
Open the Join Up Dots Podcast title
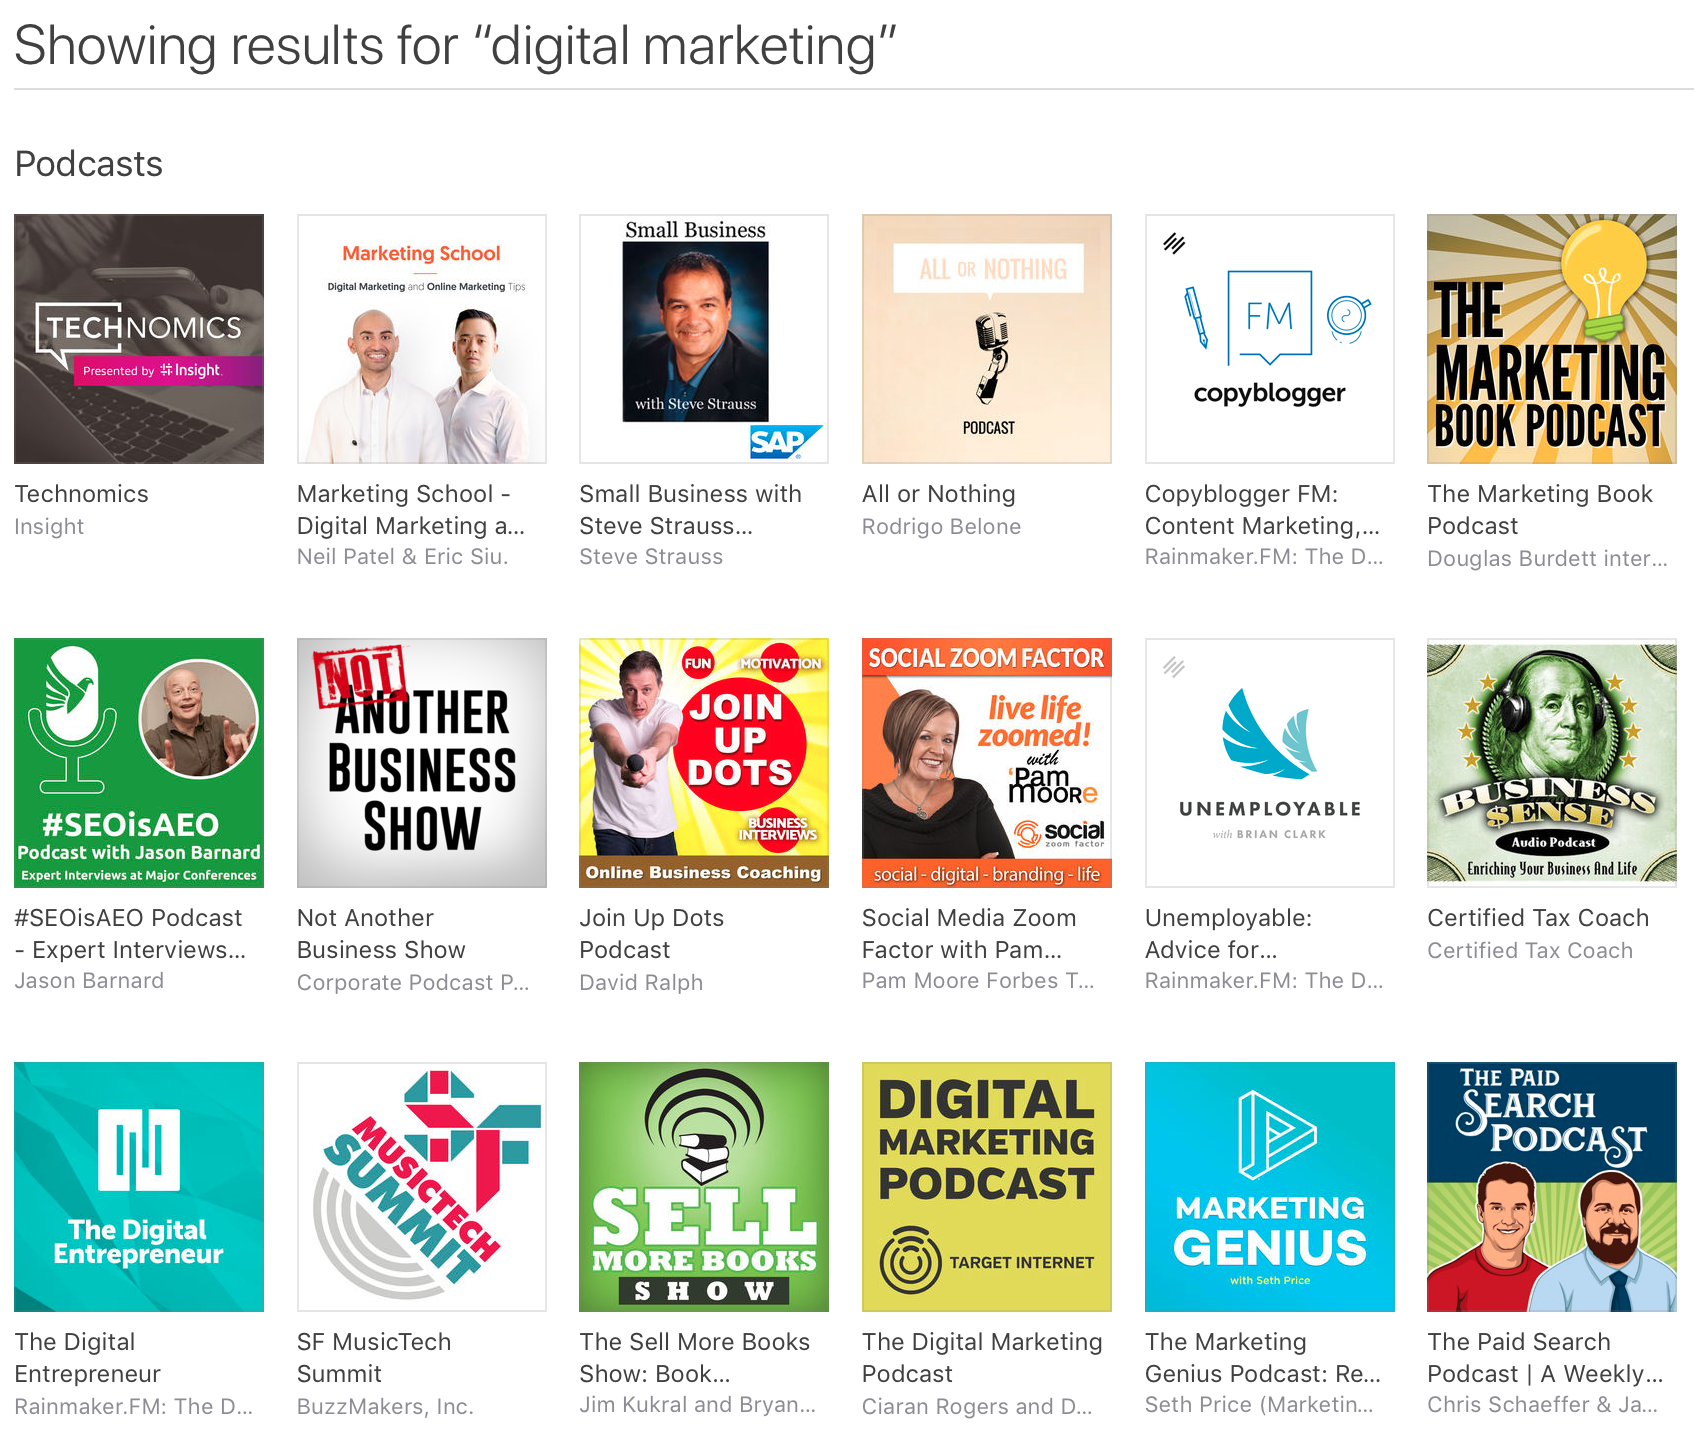(x=652, y=934)
